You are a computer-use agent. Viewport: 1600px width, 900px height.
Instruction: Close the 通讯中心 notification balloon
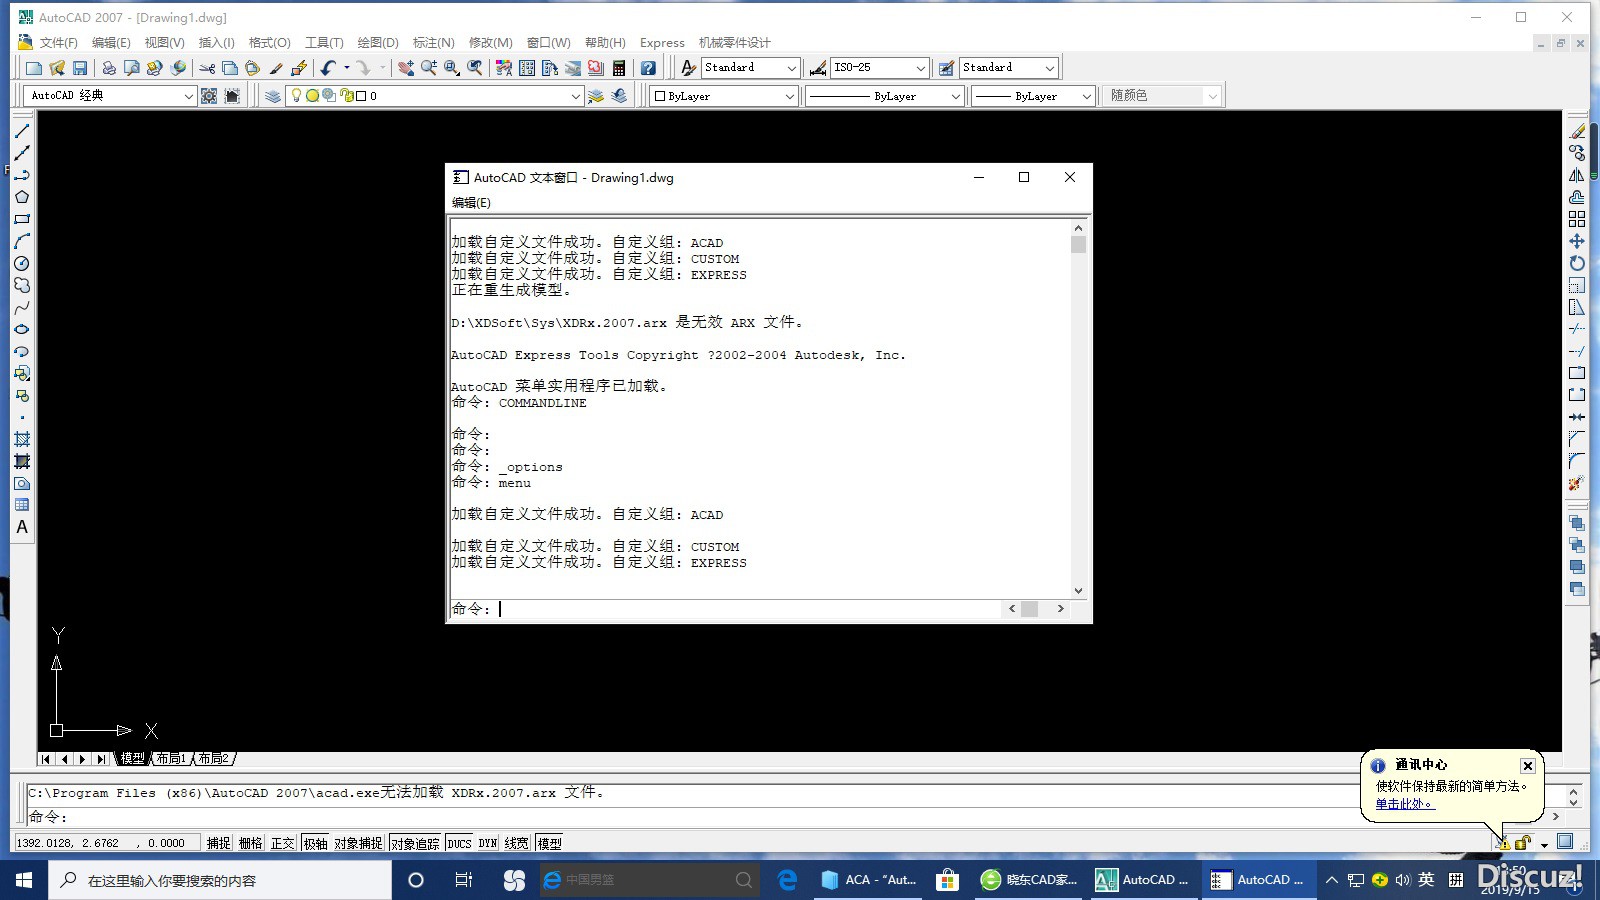pos(1527,766)
